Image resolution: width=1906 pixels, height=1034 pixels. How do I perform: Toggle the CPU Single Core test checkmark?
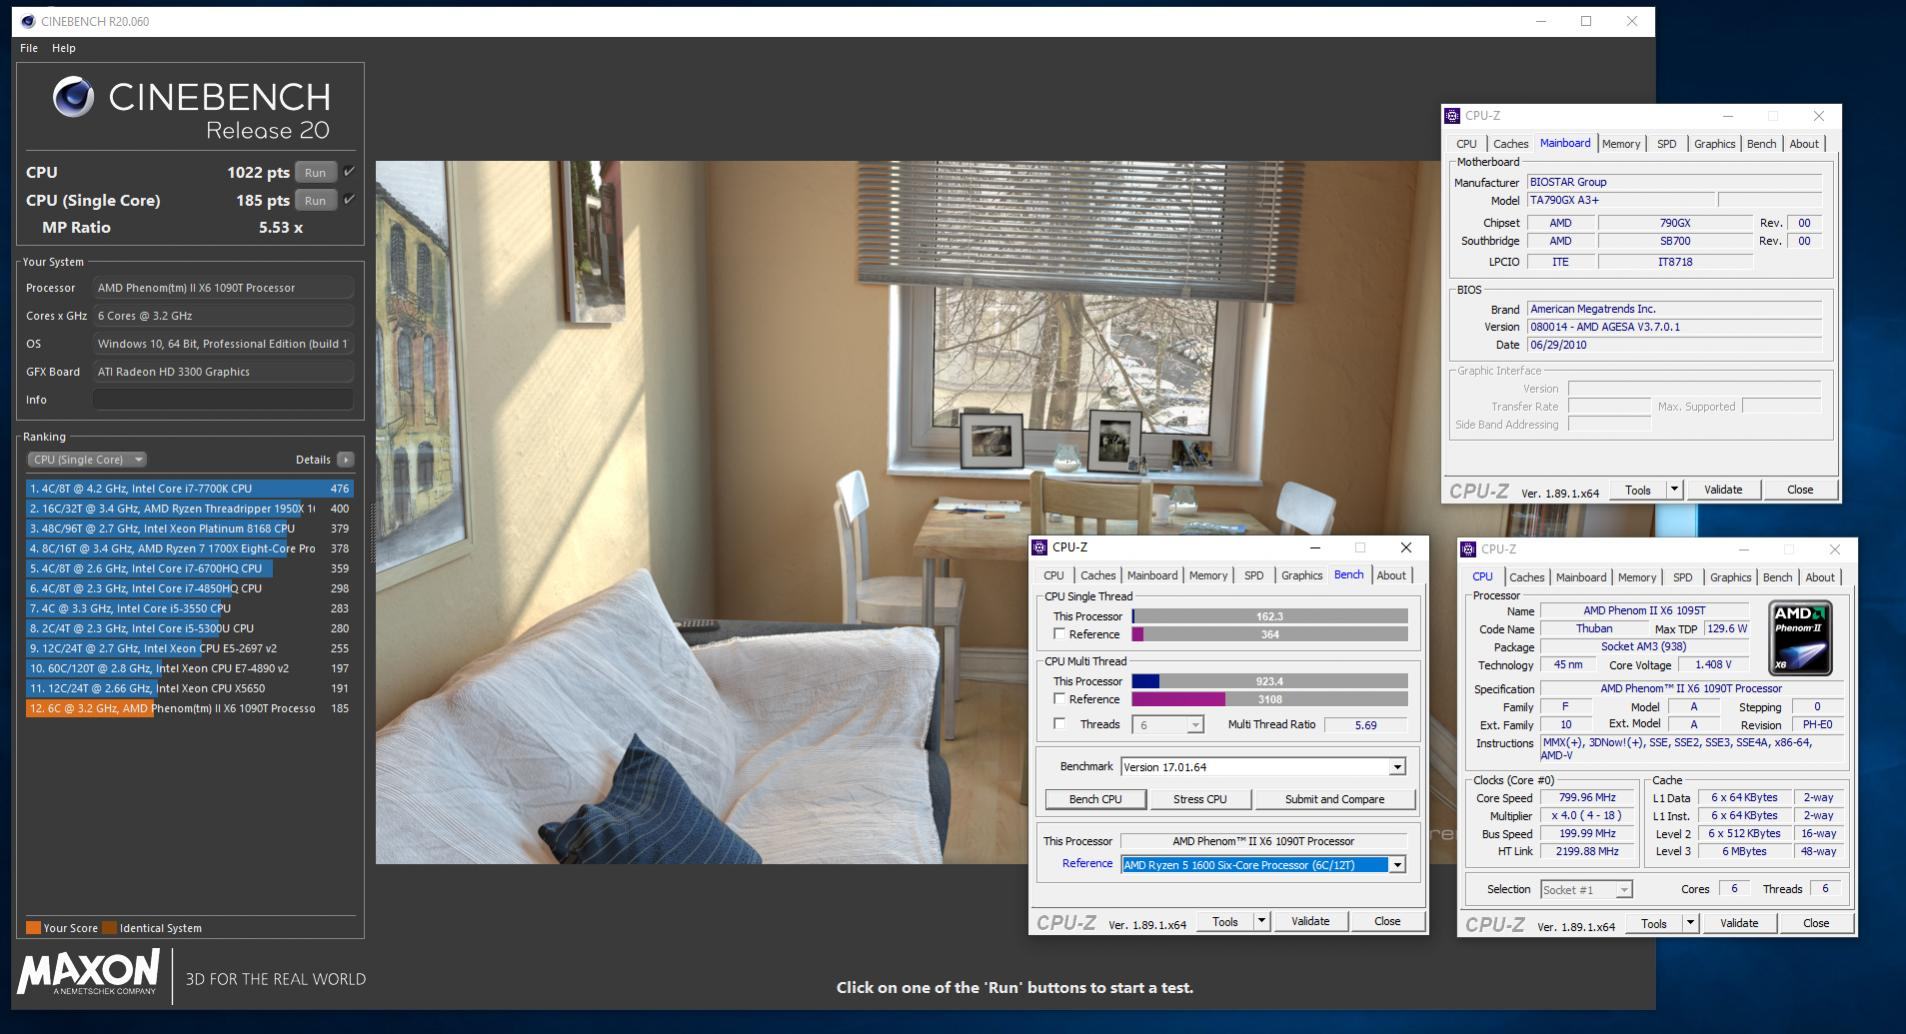coord(349,200)
